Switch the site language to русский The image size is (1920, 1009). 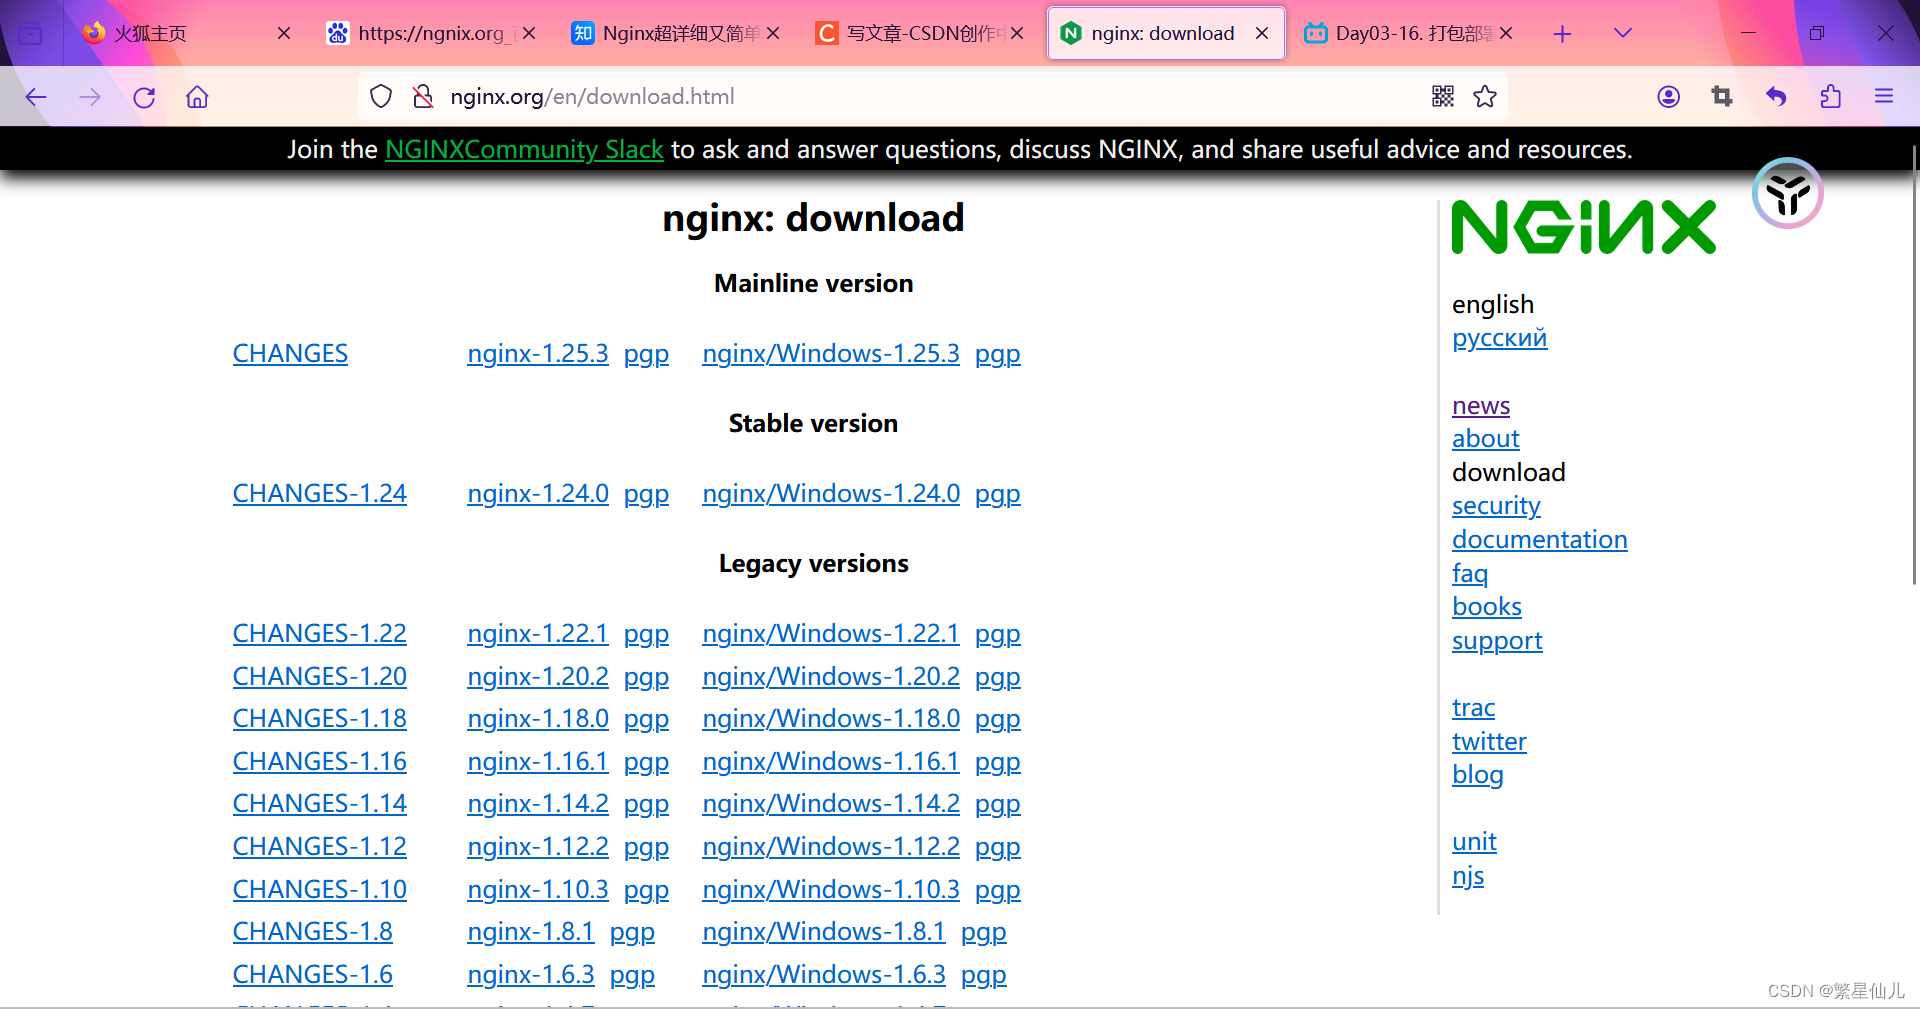point(1499,338)
